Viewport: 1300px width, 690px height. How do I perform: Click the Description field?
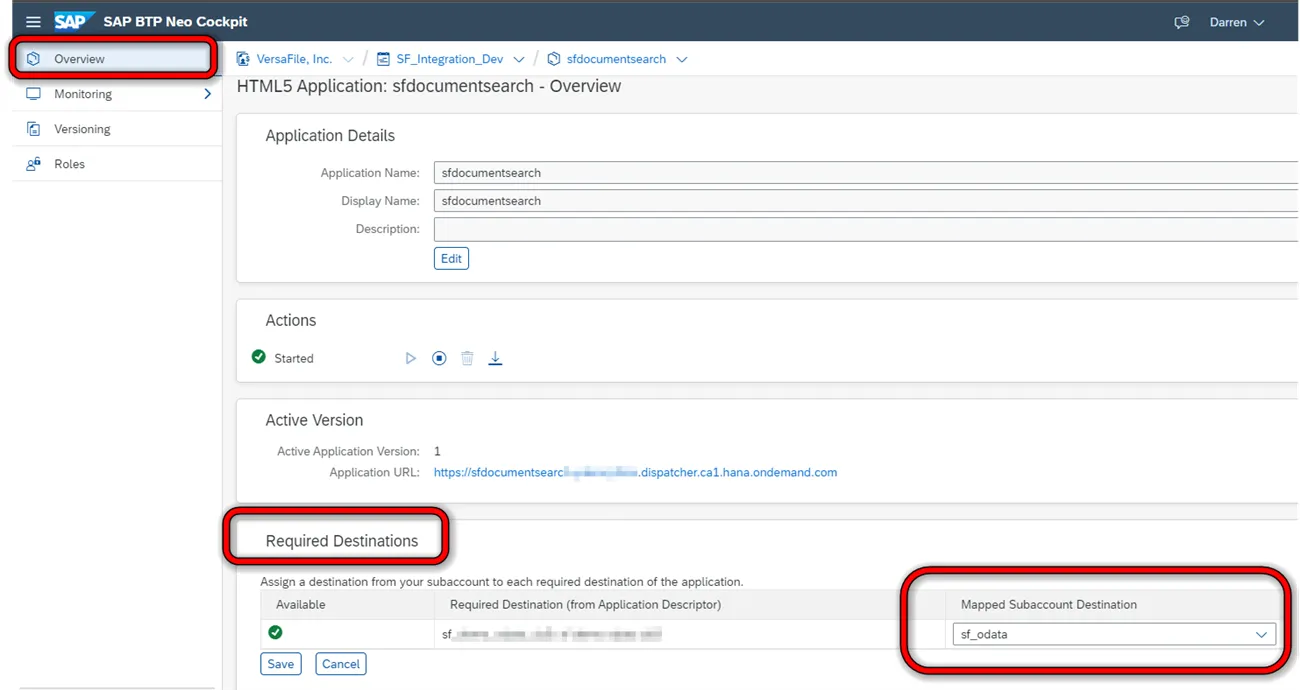[x=866, y=229]
